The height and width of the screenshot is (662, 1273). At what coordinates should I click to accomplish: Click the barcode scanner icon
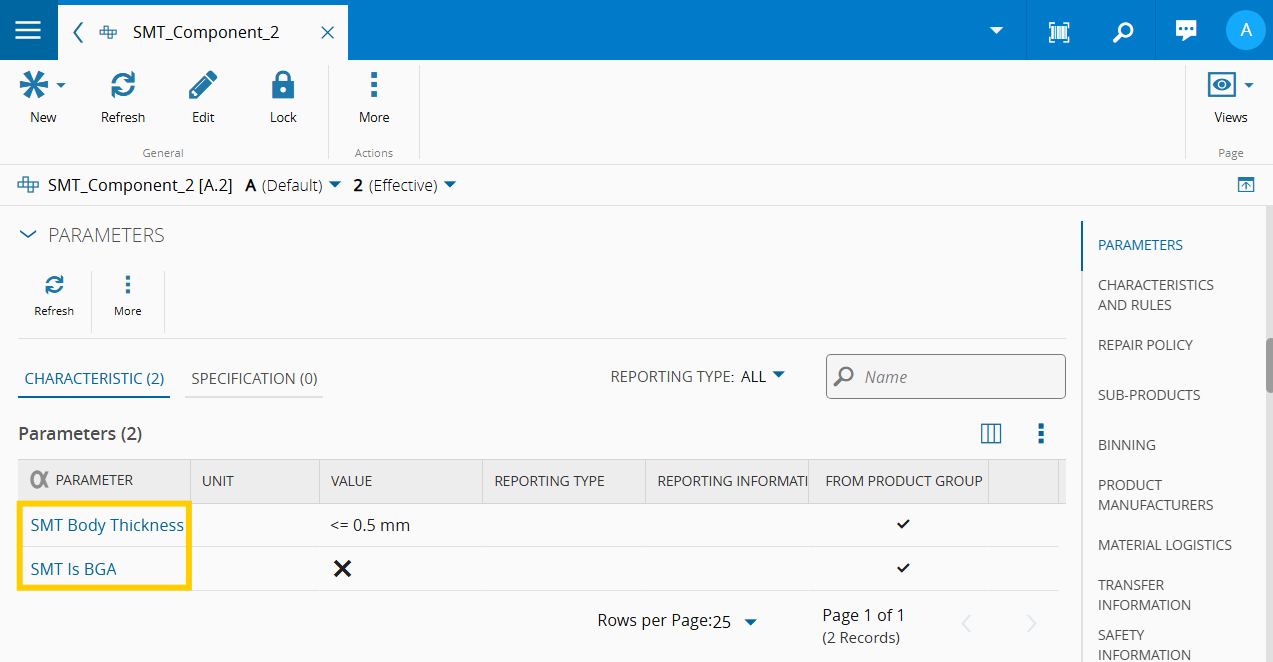1058,31
